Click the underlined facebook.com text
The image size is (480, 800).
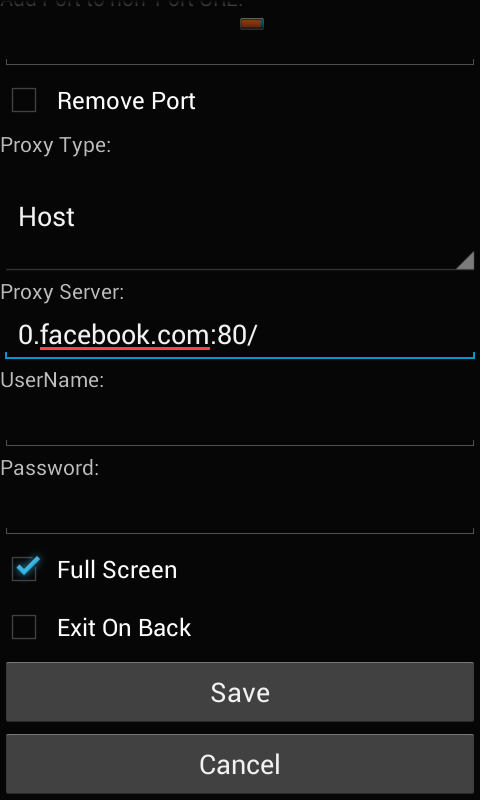[x=125, y=335]
